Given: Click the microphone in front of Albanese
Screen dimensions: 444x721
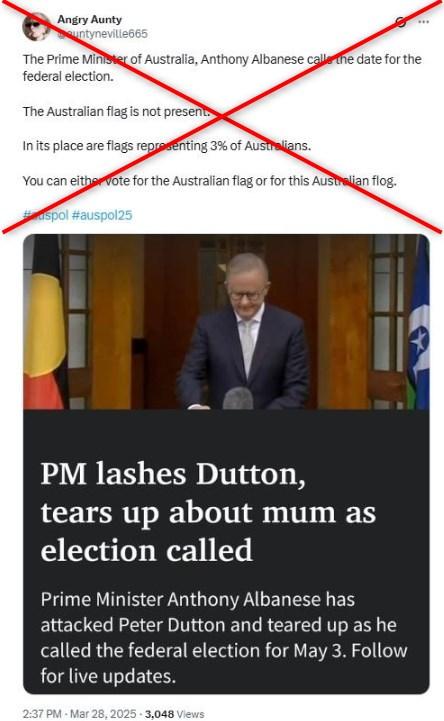Looking at the screenshot, I should click(x=238, y=398).
